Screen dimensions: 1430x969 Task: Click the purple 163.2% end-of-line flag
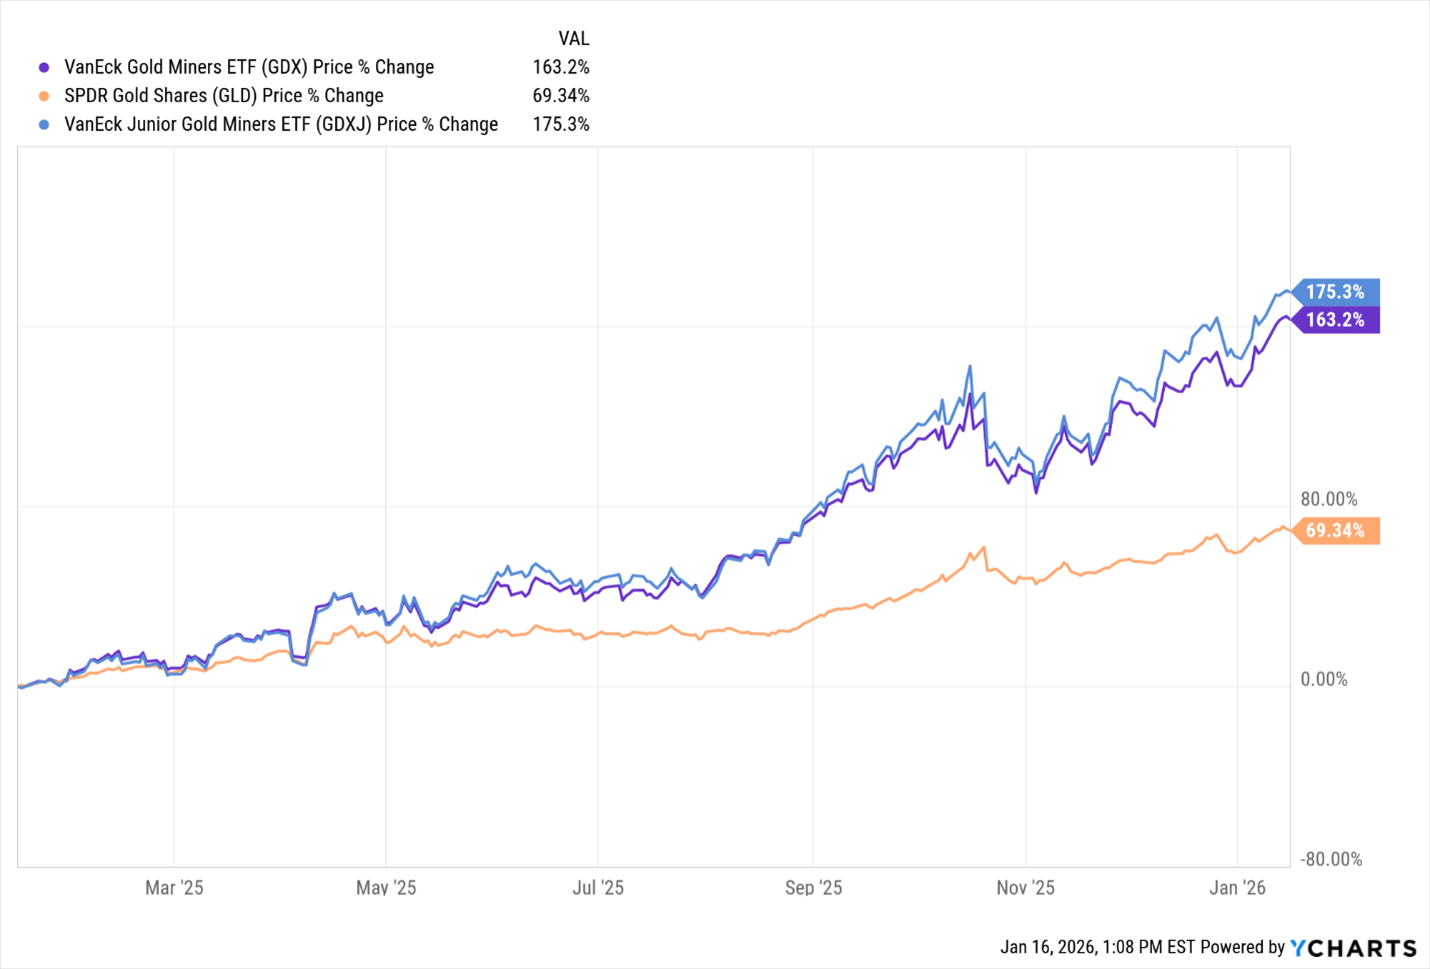tap(1335, 320)
